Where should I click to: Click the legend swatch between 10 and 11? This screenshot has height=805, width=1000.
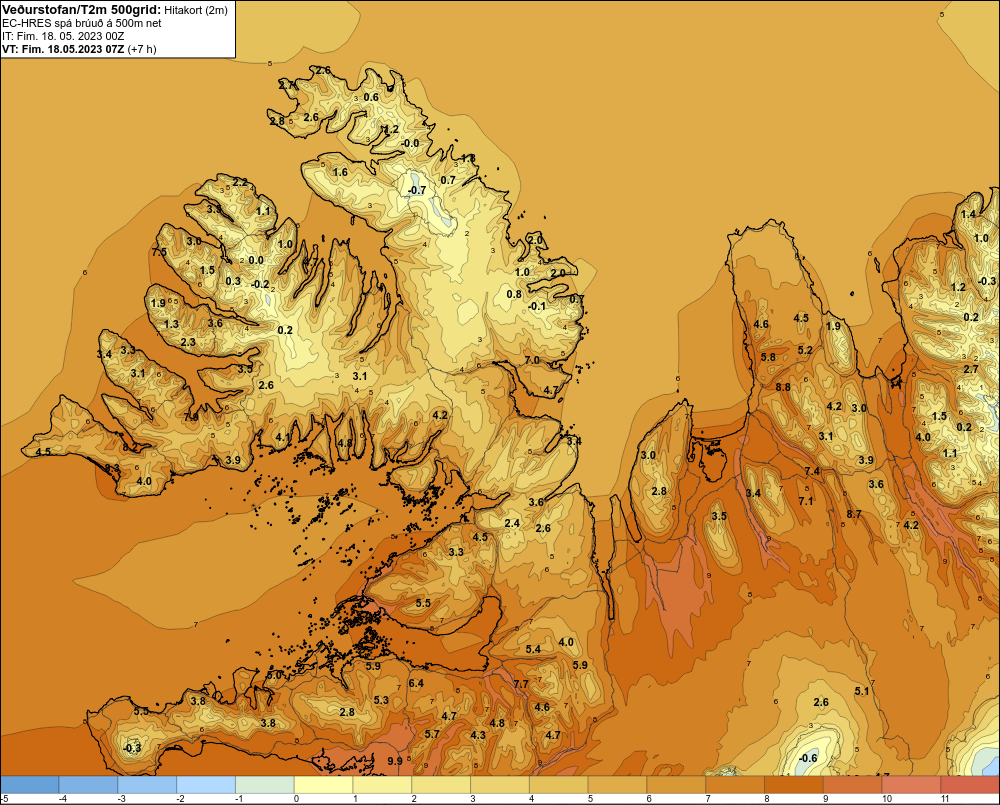911,784
